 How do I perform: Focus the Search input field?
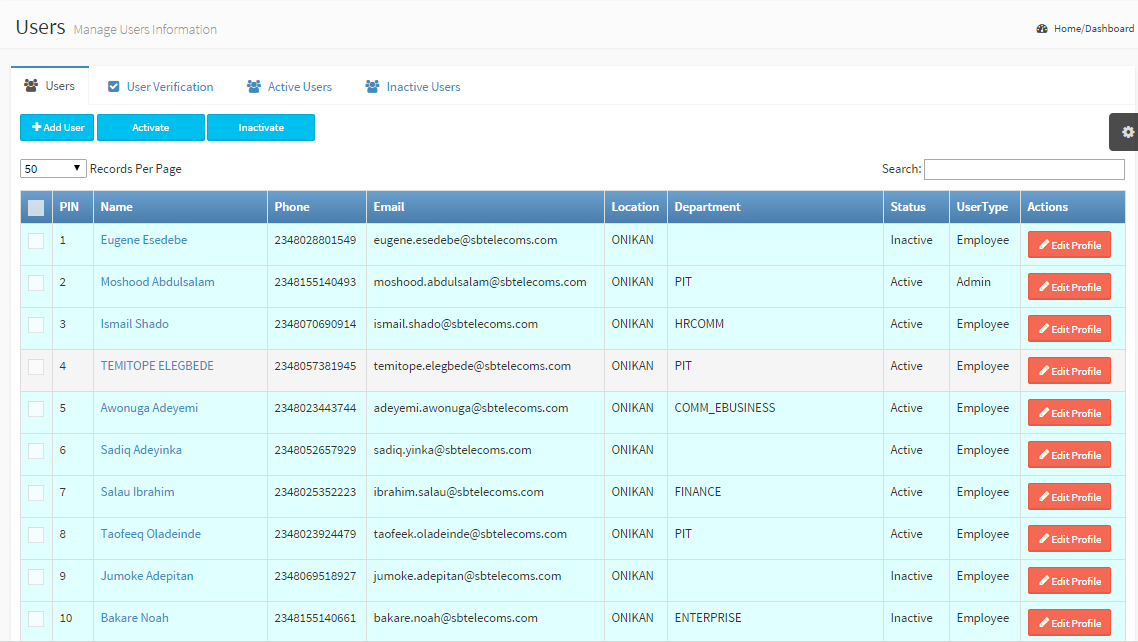[1023, 169]
